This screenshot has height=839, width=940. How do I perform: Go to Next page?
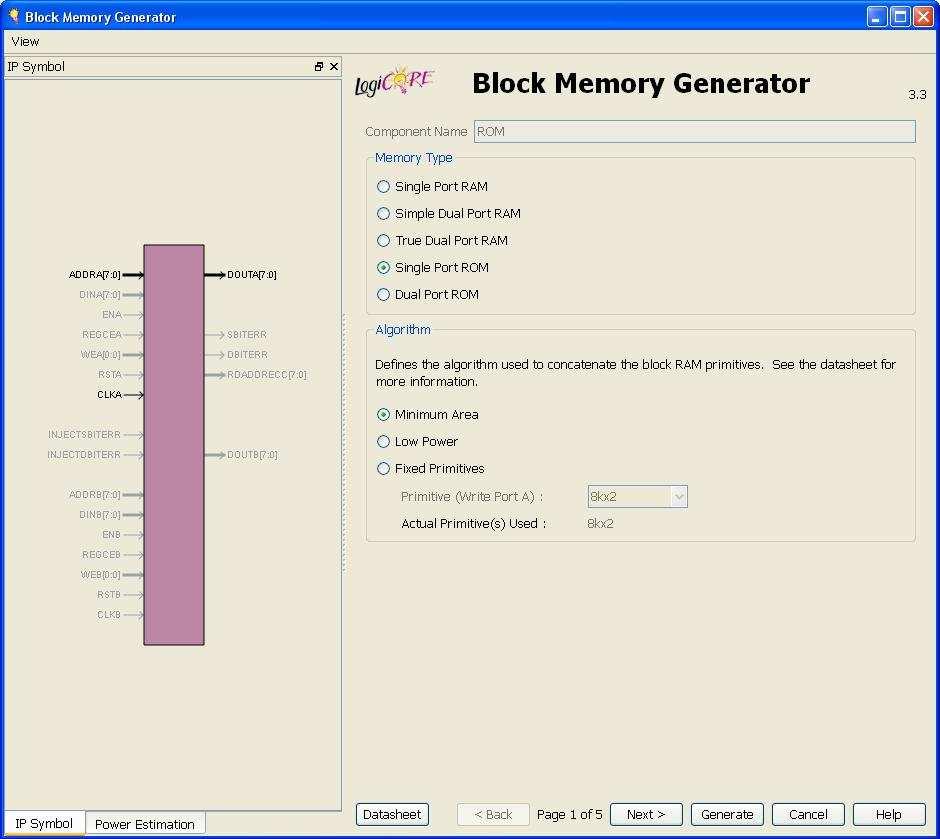coord(646,814)
